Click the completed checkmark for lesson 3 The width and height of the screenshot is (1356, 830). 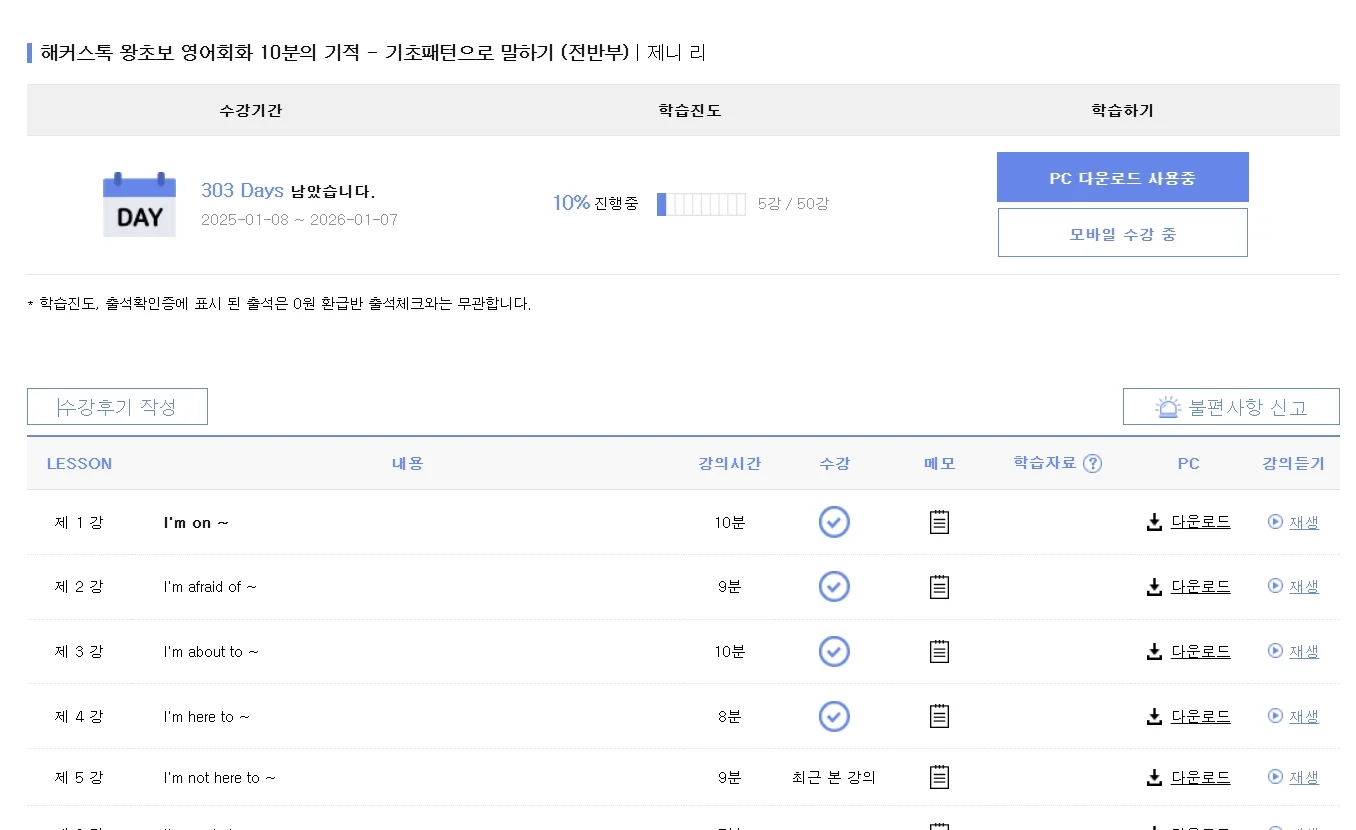point(834,652)
